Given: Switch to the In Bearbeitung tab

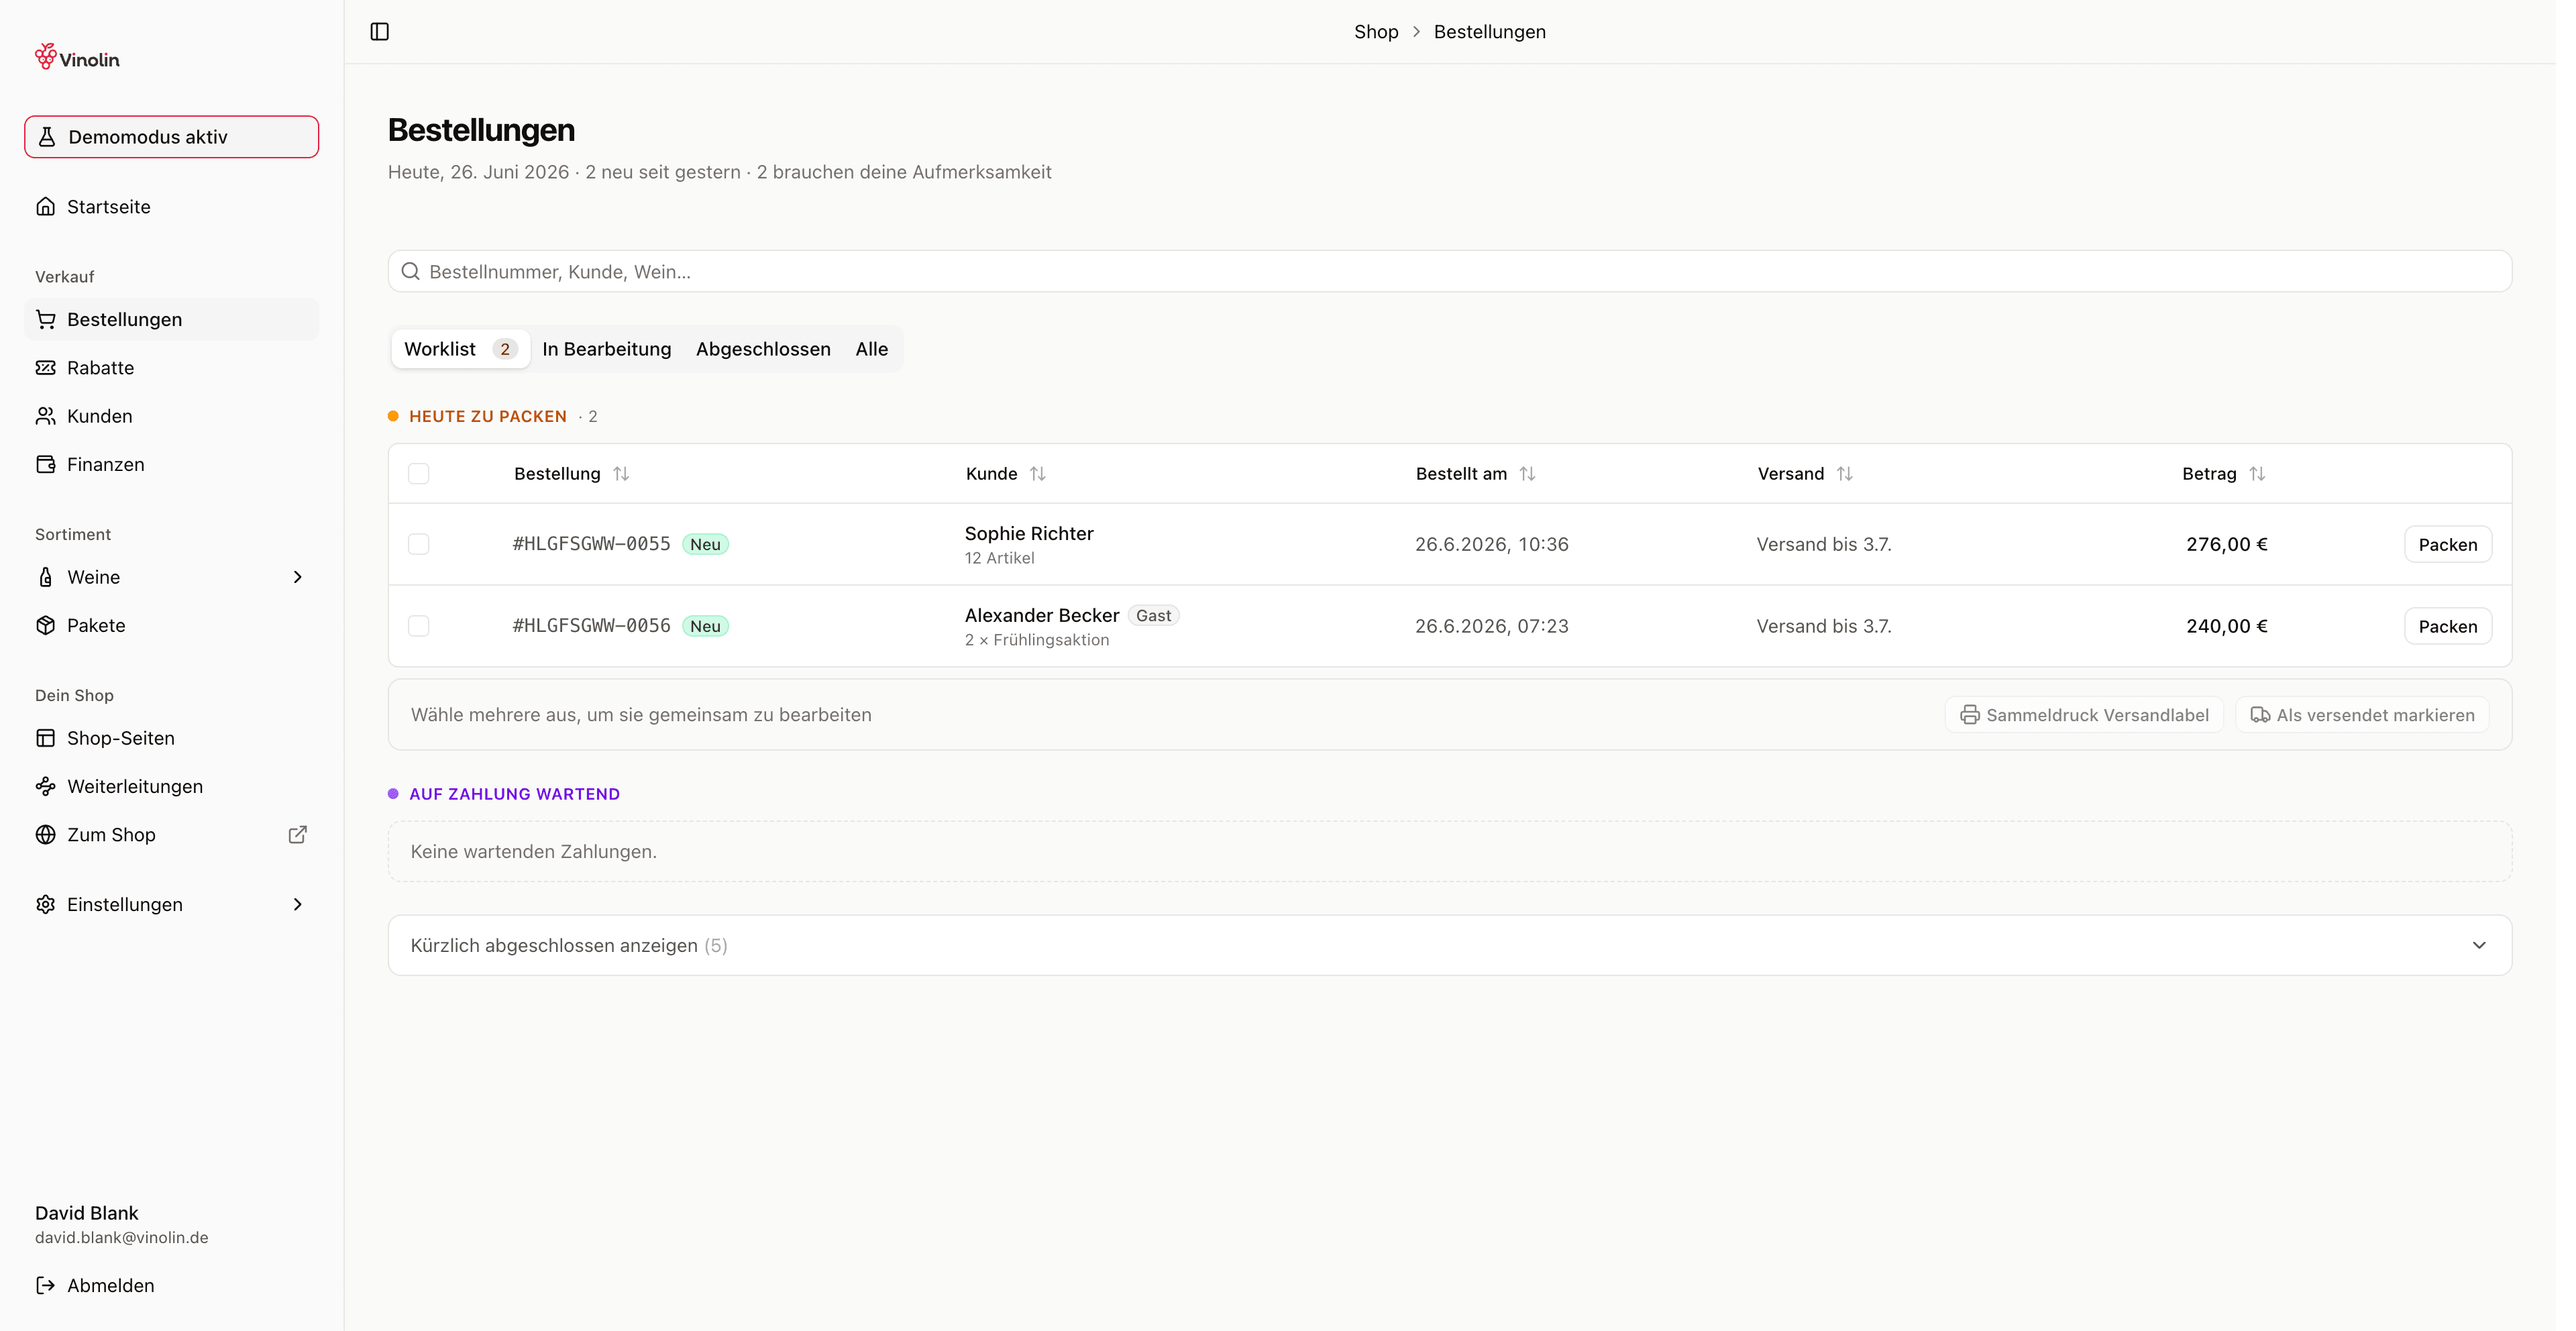Looking at the screenshot, I should click(x=607, y=349).
